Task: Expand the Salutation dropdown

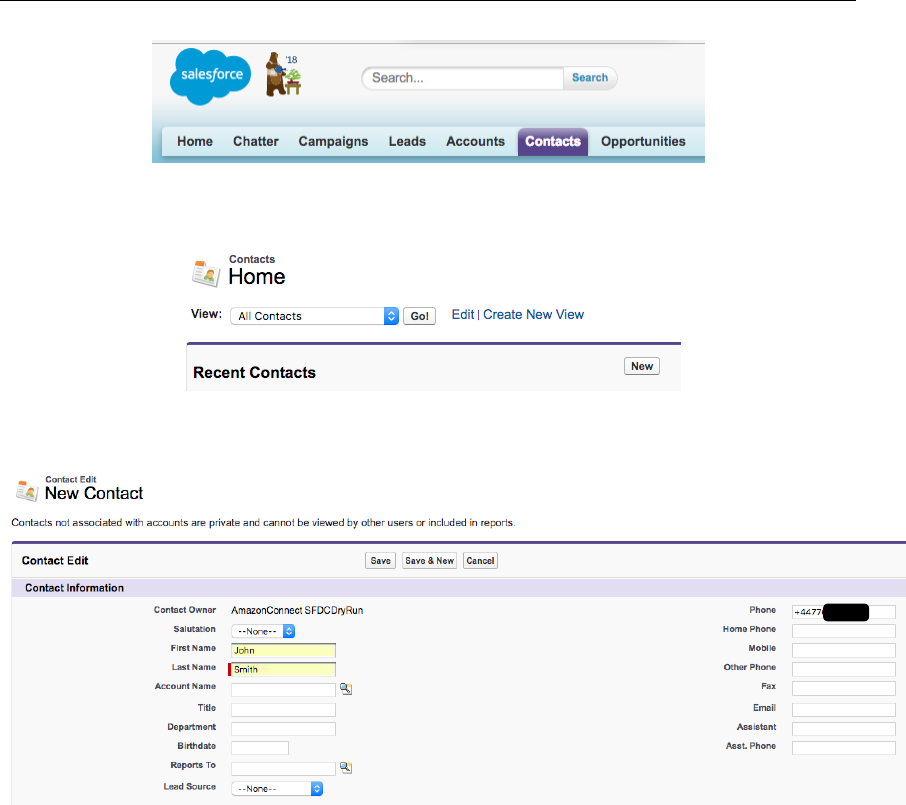Action: tap(263, 631)
